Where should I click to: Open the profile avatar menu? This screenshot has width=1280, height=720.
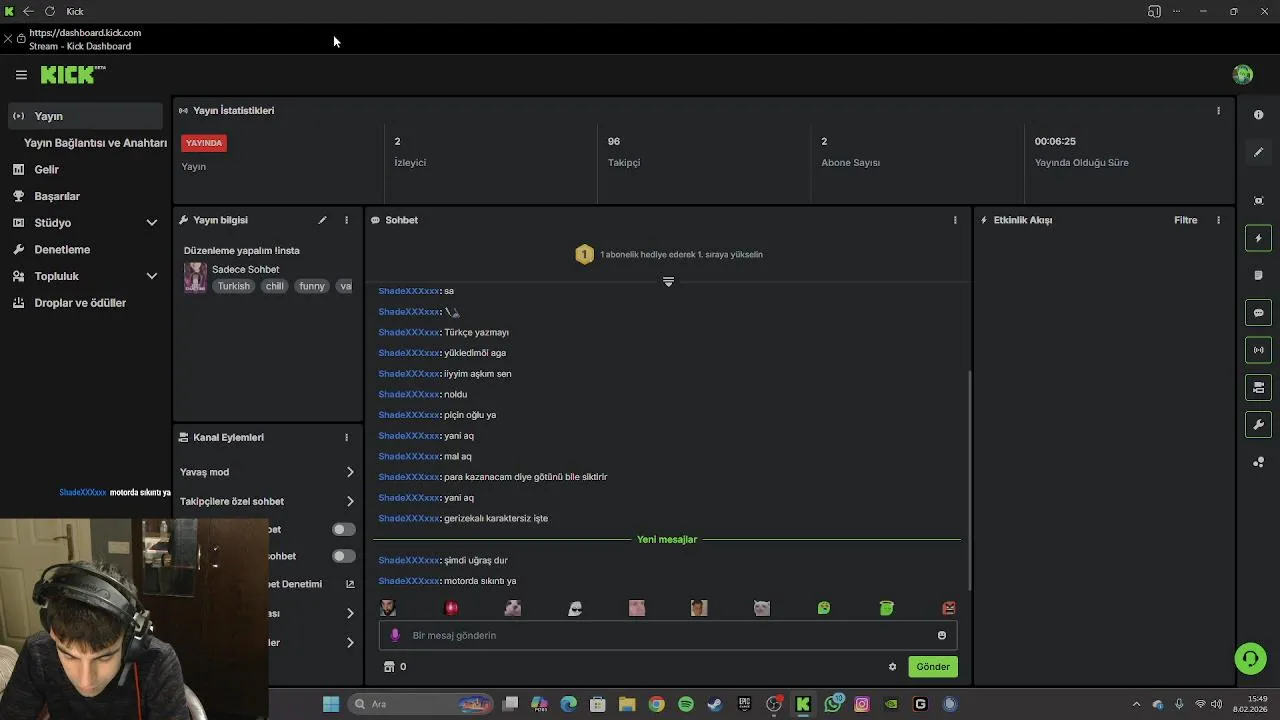coord(1243,75)
